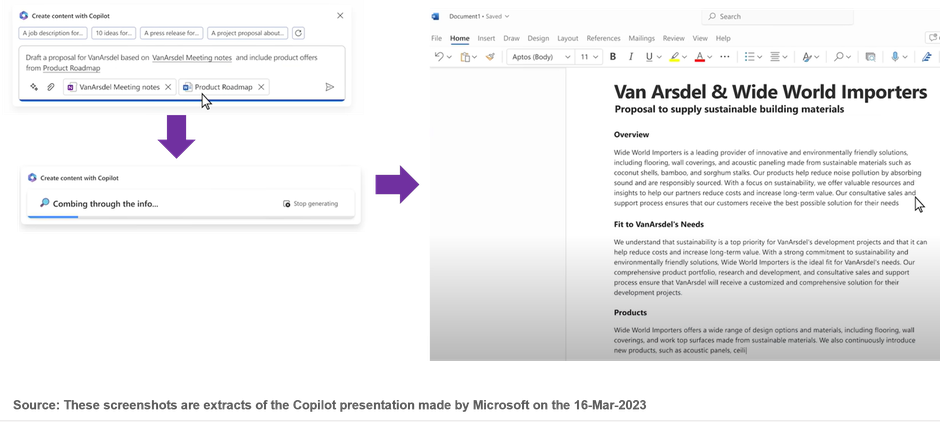
Task: Open the Aptos (Body) font dropdown
Action: tap(541, 57)
